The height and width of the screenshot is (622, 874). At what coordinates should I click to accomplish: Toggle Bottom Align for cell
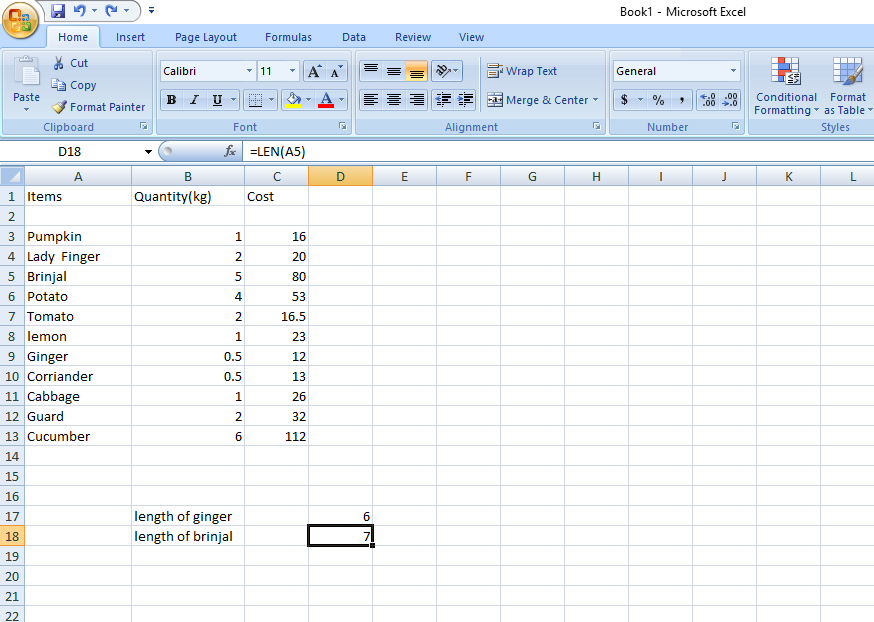pos(416,71)
